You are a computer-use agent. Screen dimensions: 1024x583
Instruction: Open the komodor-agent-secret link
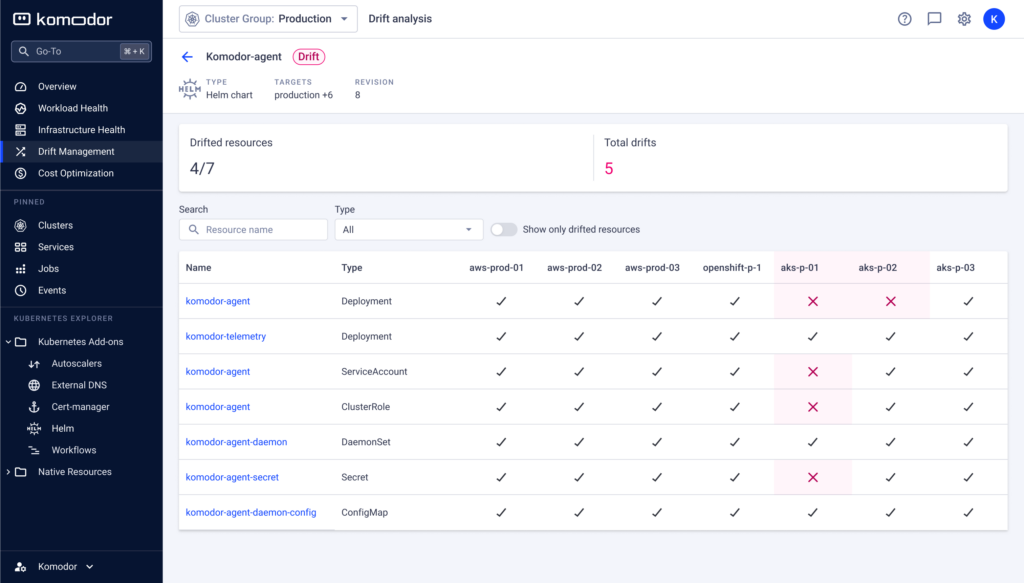(232, 477)
